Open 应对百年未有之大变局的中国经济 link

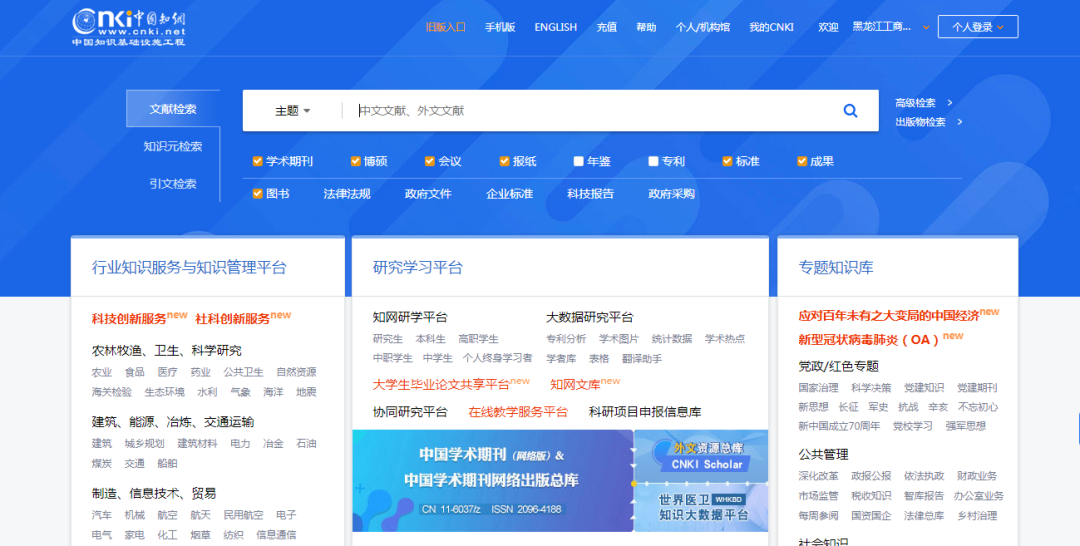[x=889, y=316]
